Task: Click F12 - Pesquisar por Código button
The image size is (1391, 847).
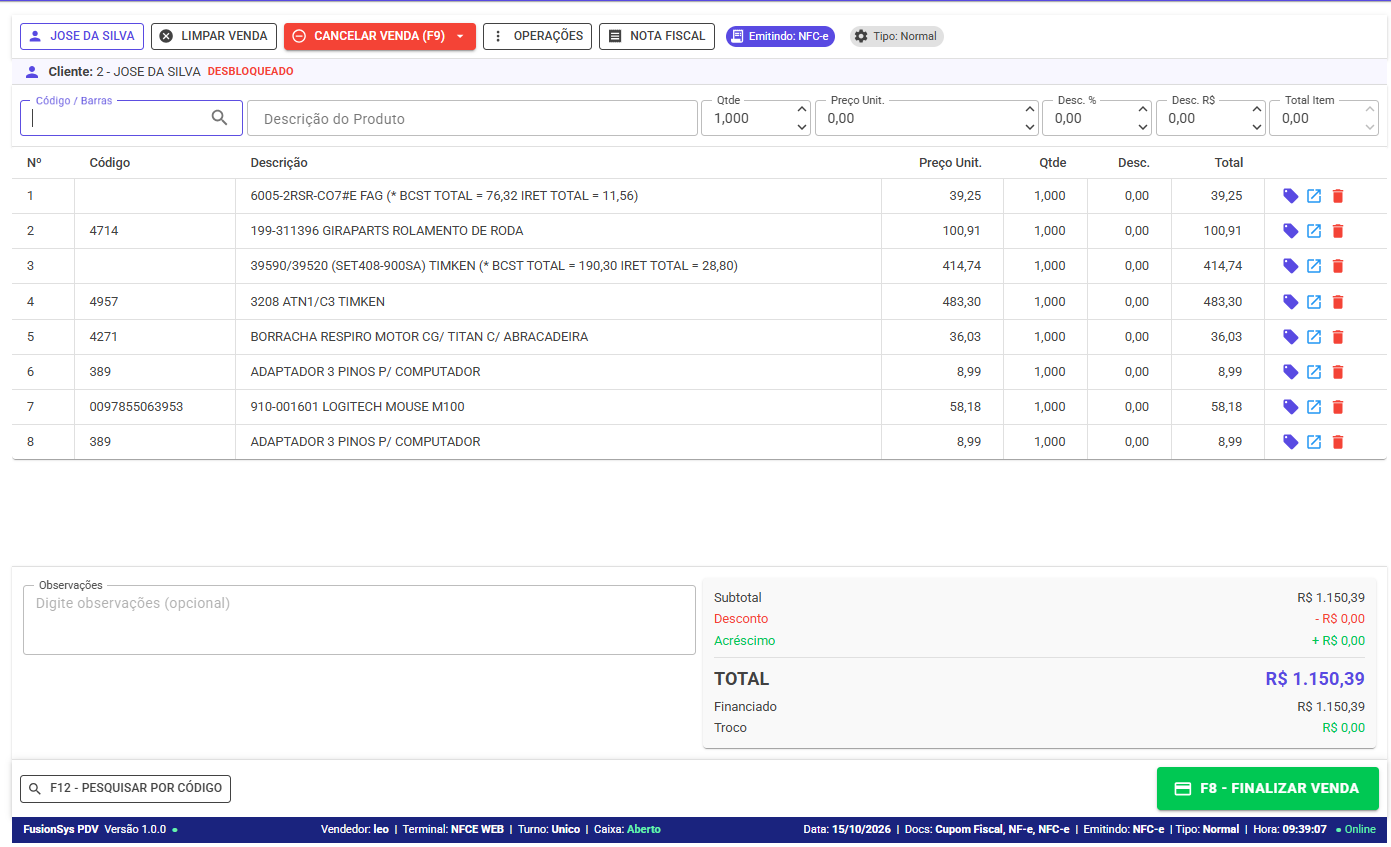Action: (x=125, y=788)
